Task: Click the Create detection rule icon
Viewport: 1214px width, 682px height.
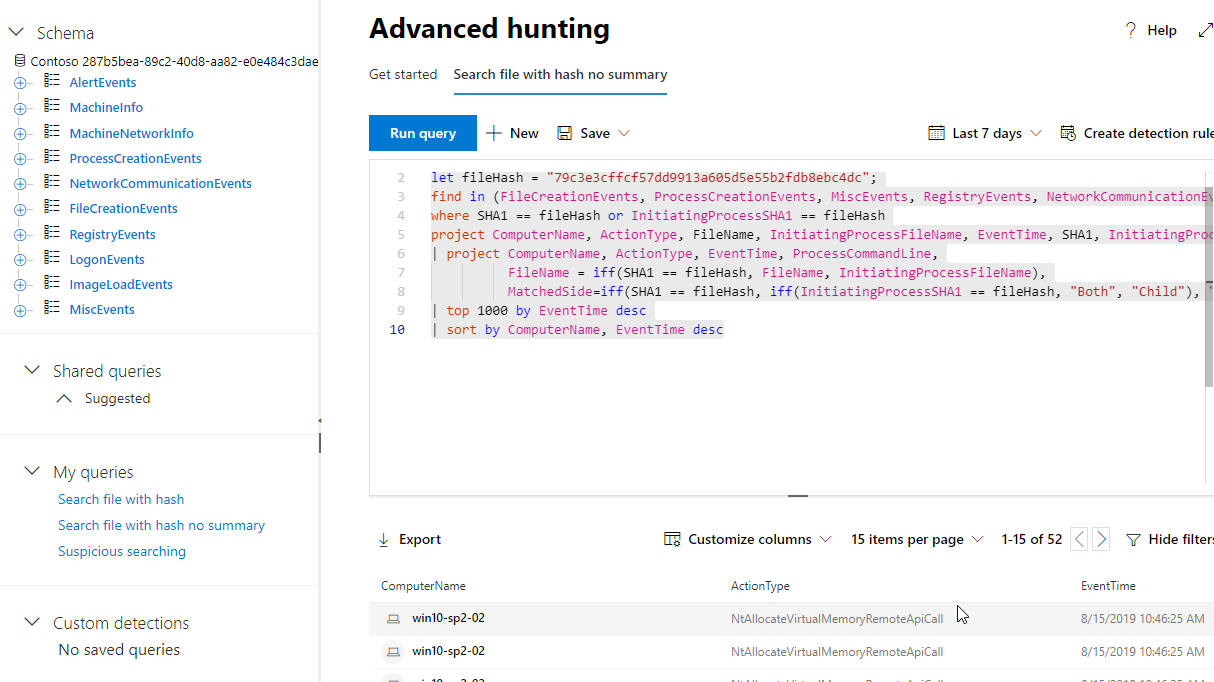Action: [x=1068, y=133]
